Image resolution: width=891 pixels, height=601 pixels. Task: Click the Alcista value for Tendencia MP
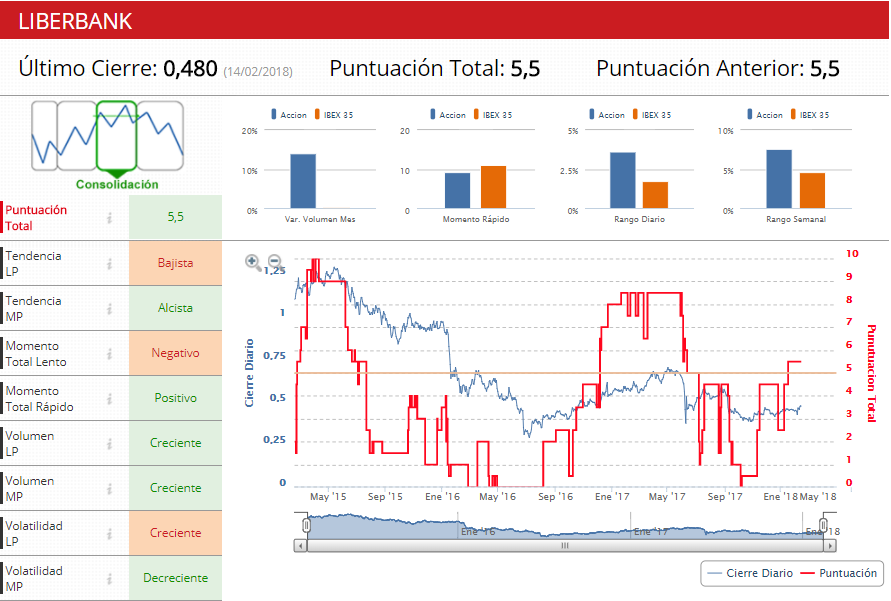click(176, 308)
